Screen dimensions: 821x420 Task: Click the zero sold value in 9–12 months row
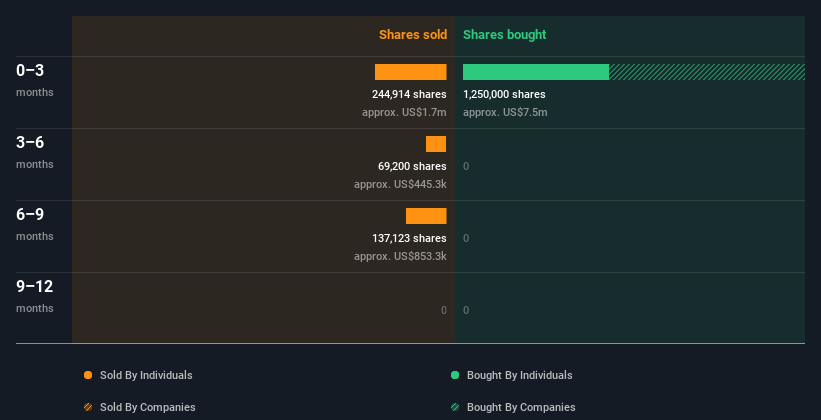(x=444, y=310)
